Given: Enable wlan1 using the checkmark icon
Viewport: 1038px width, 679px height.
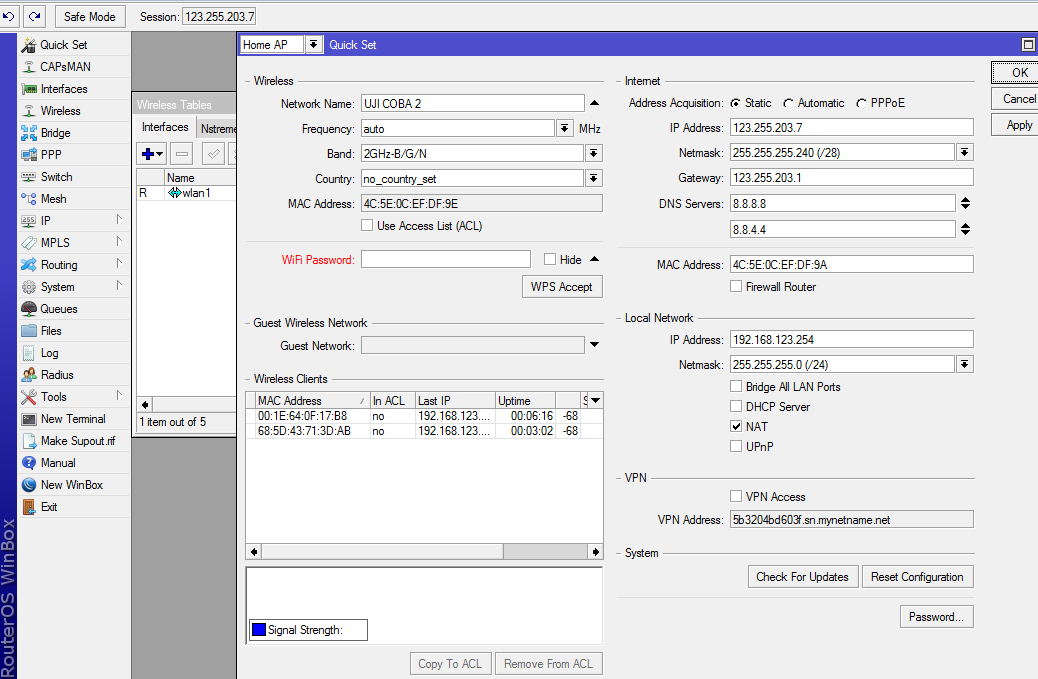Looking at the screenshot, I should point(212,153).
